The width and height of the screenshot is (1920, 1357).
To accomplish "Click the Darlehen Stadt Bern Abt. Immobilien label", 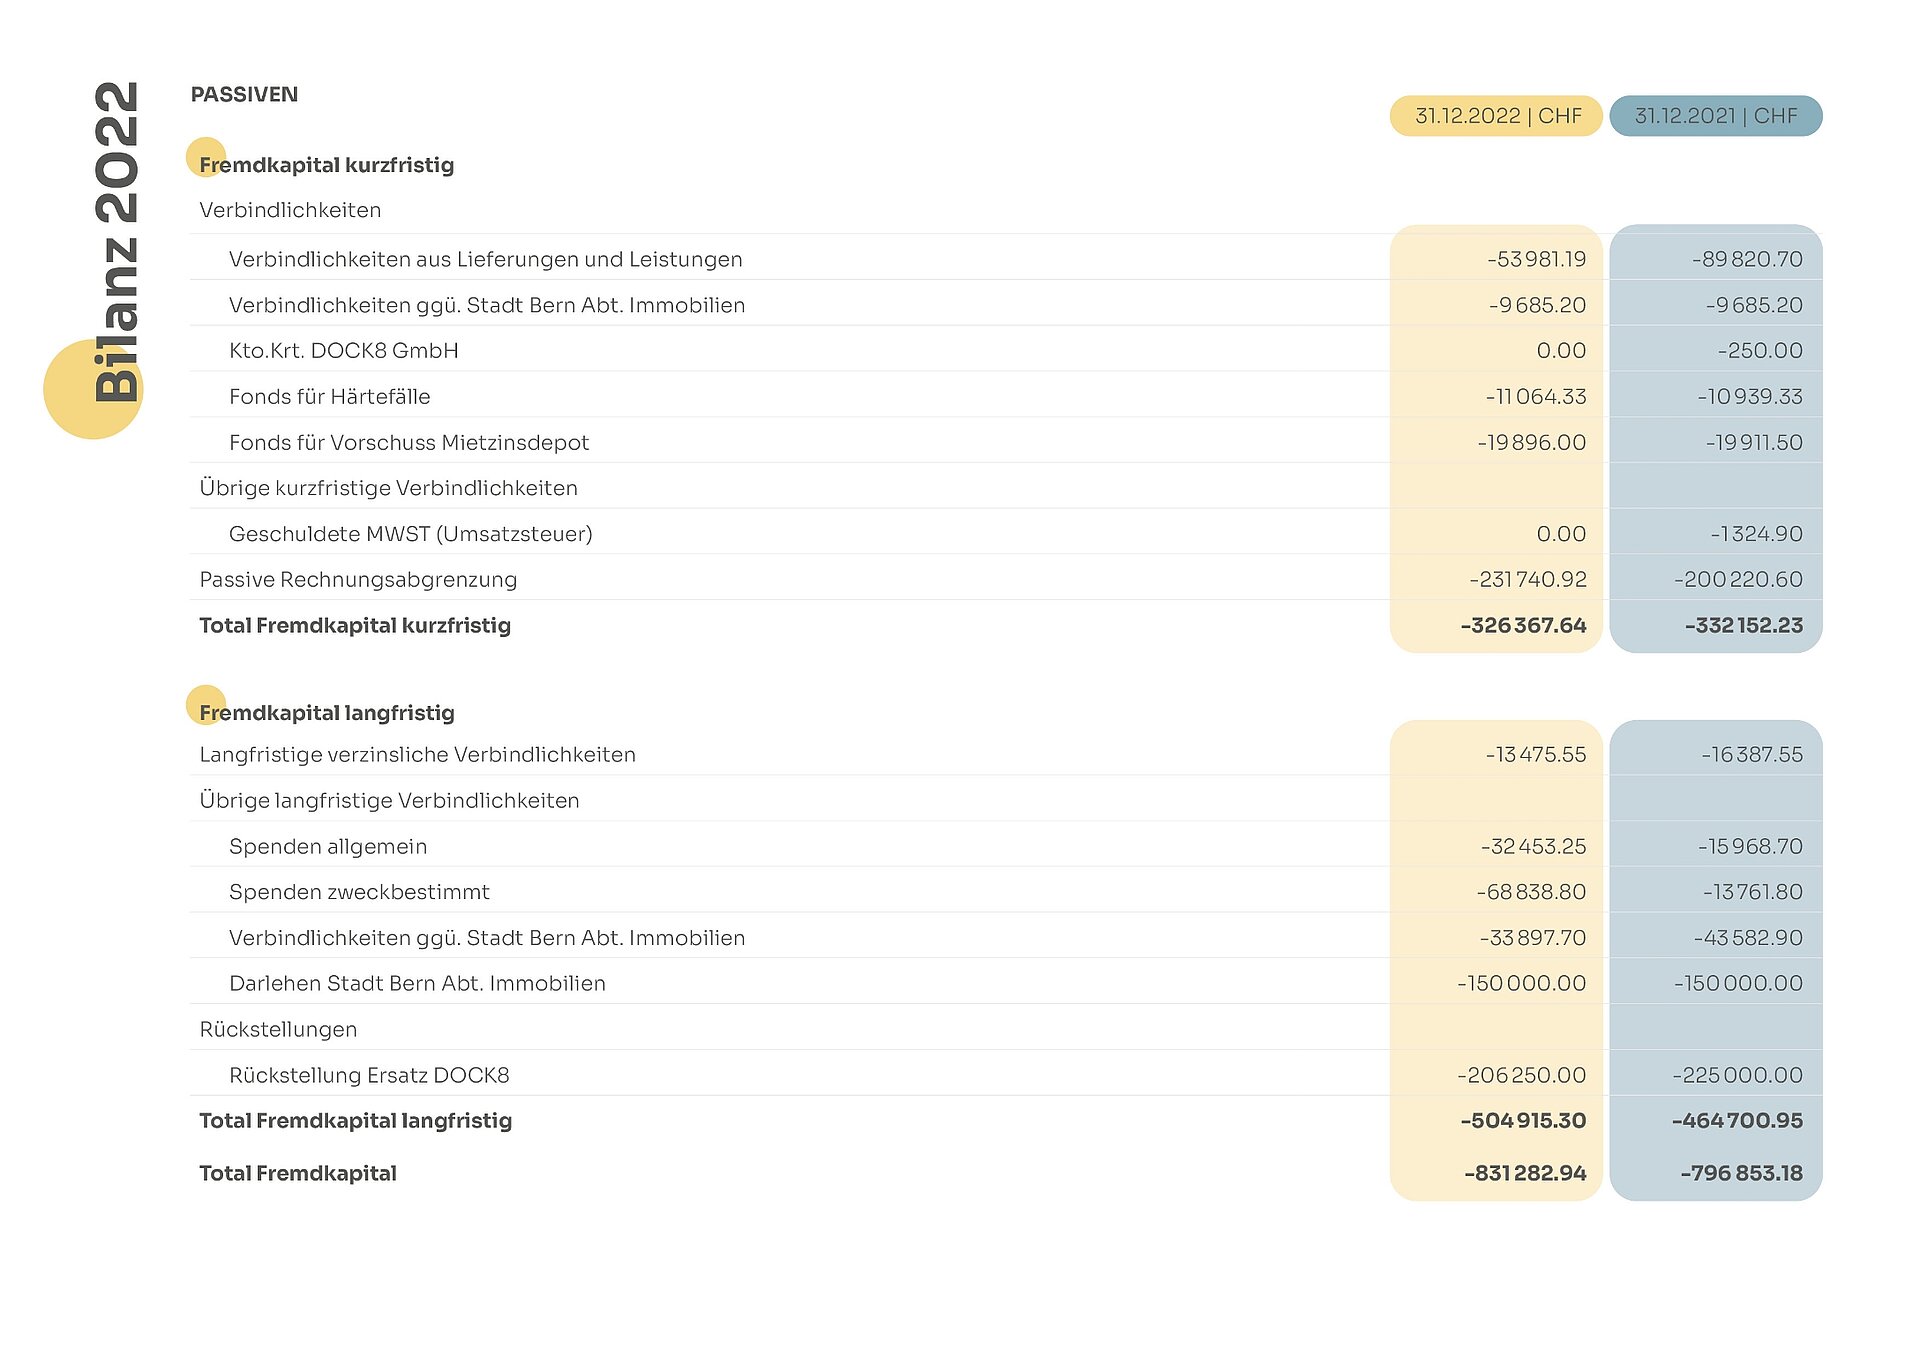I will [417, 984].
